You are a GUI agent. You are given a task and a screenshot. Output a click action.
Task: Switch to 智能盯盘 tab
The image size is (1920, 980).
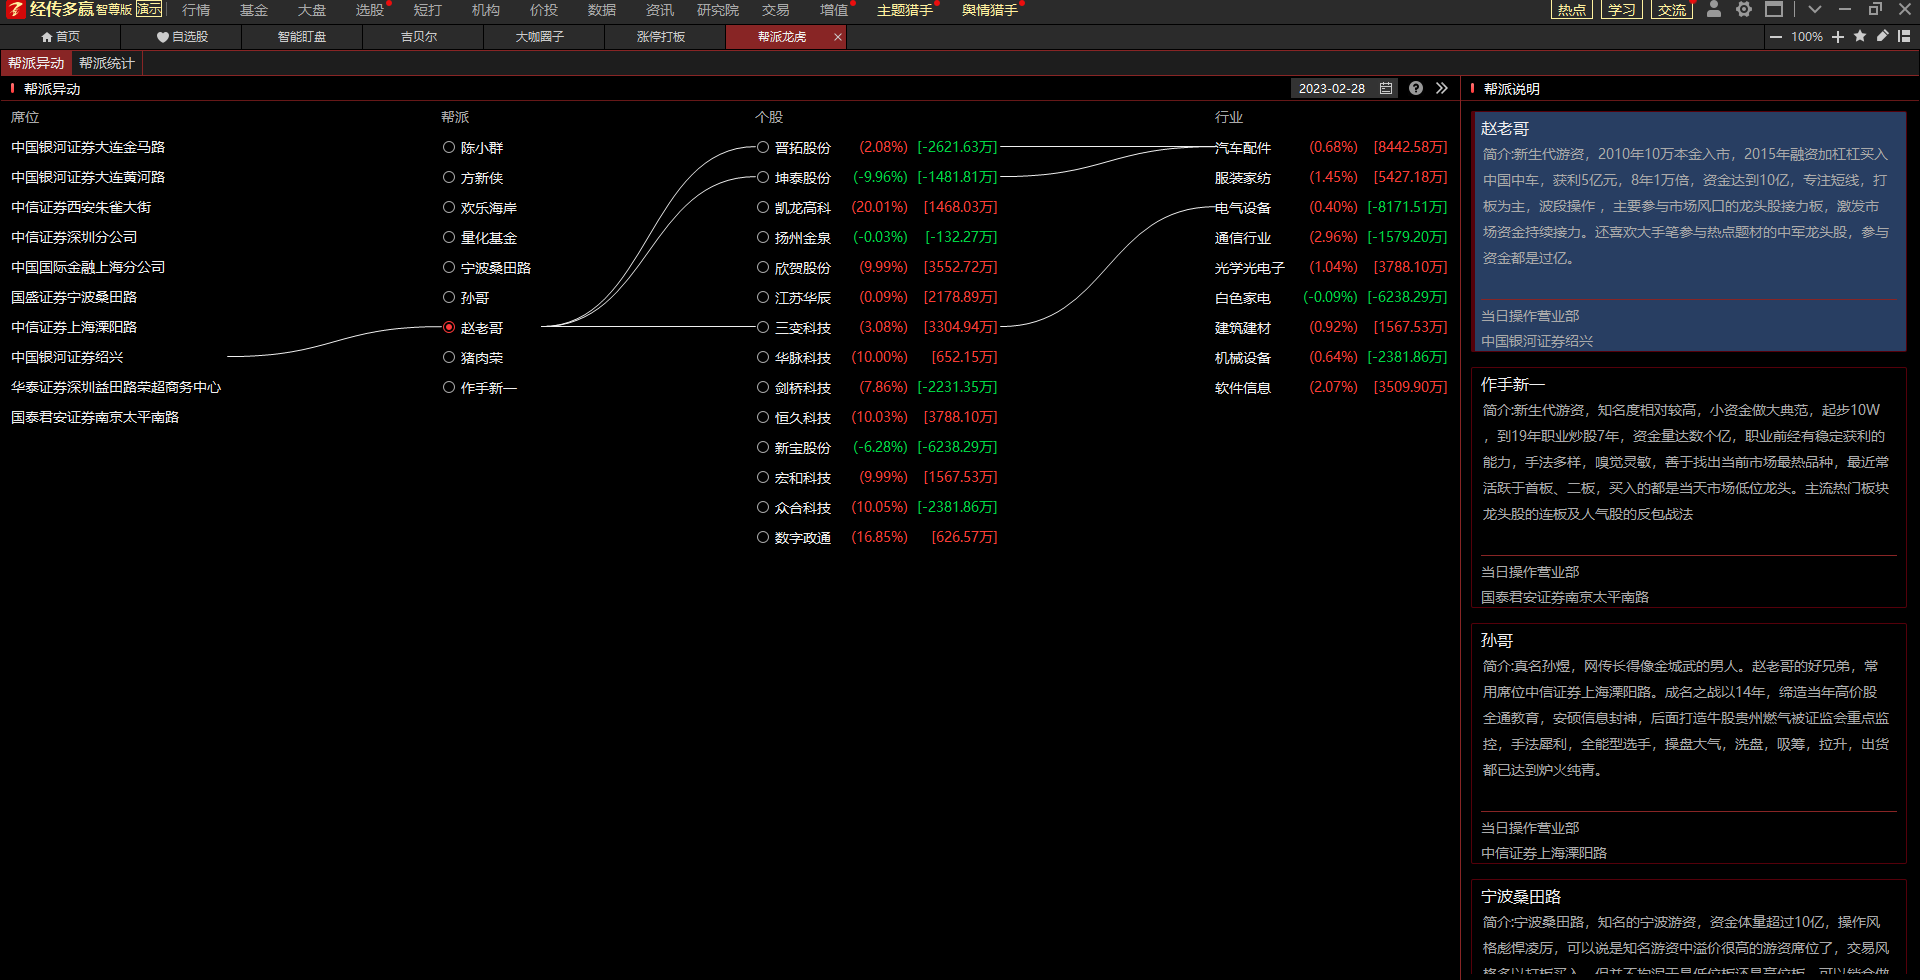pyautogui.click(x=302, y=37)
